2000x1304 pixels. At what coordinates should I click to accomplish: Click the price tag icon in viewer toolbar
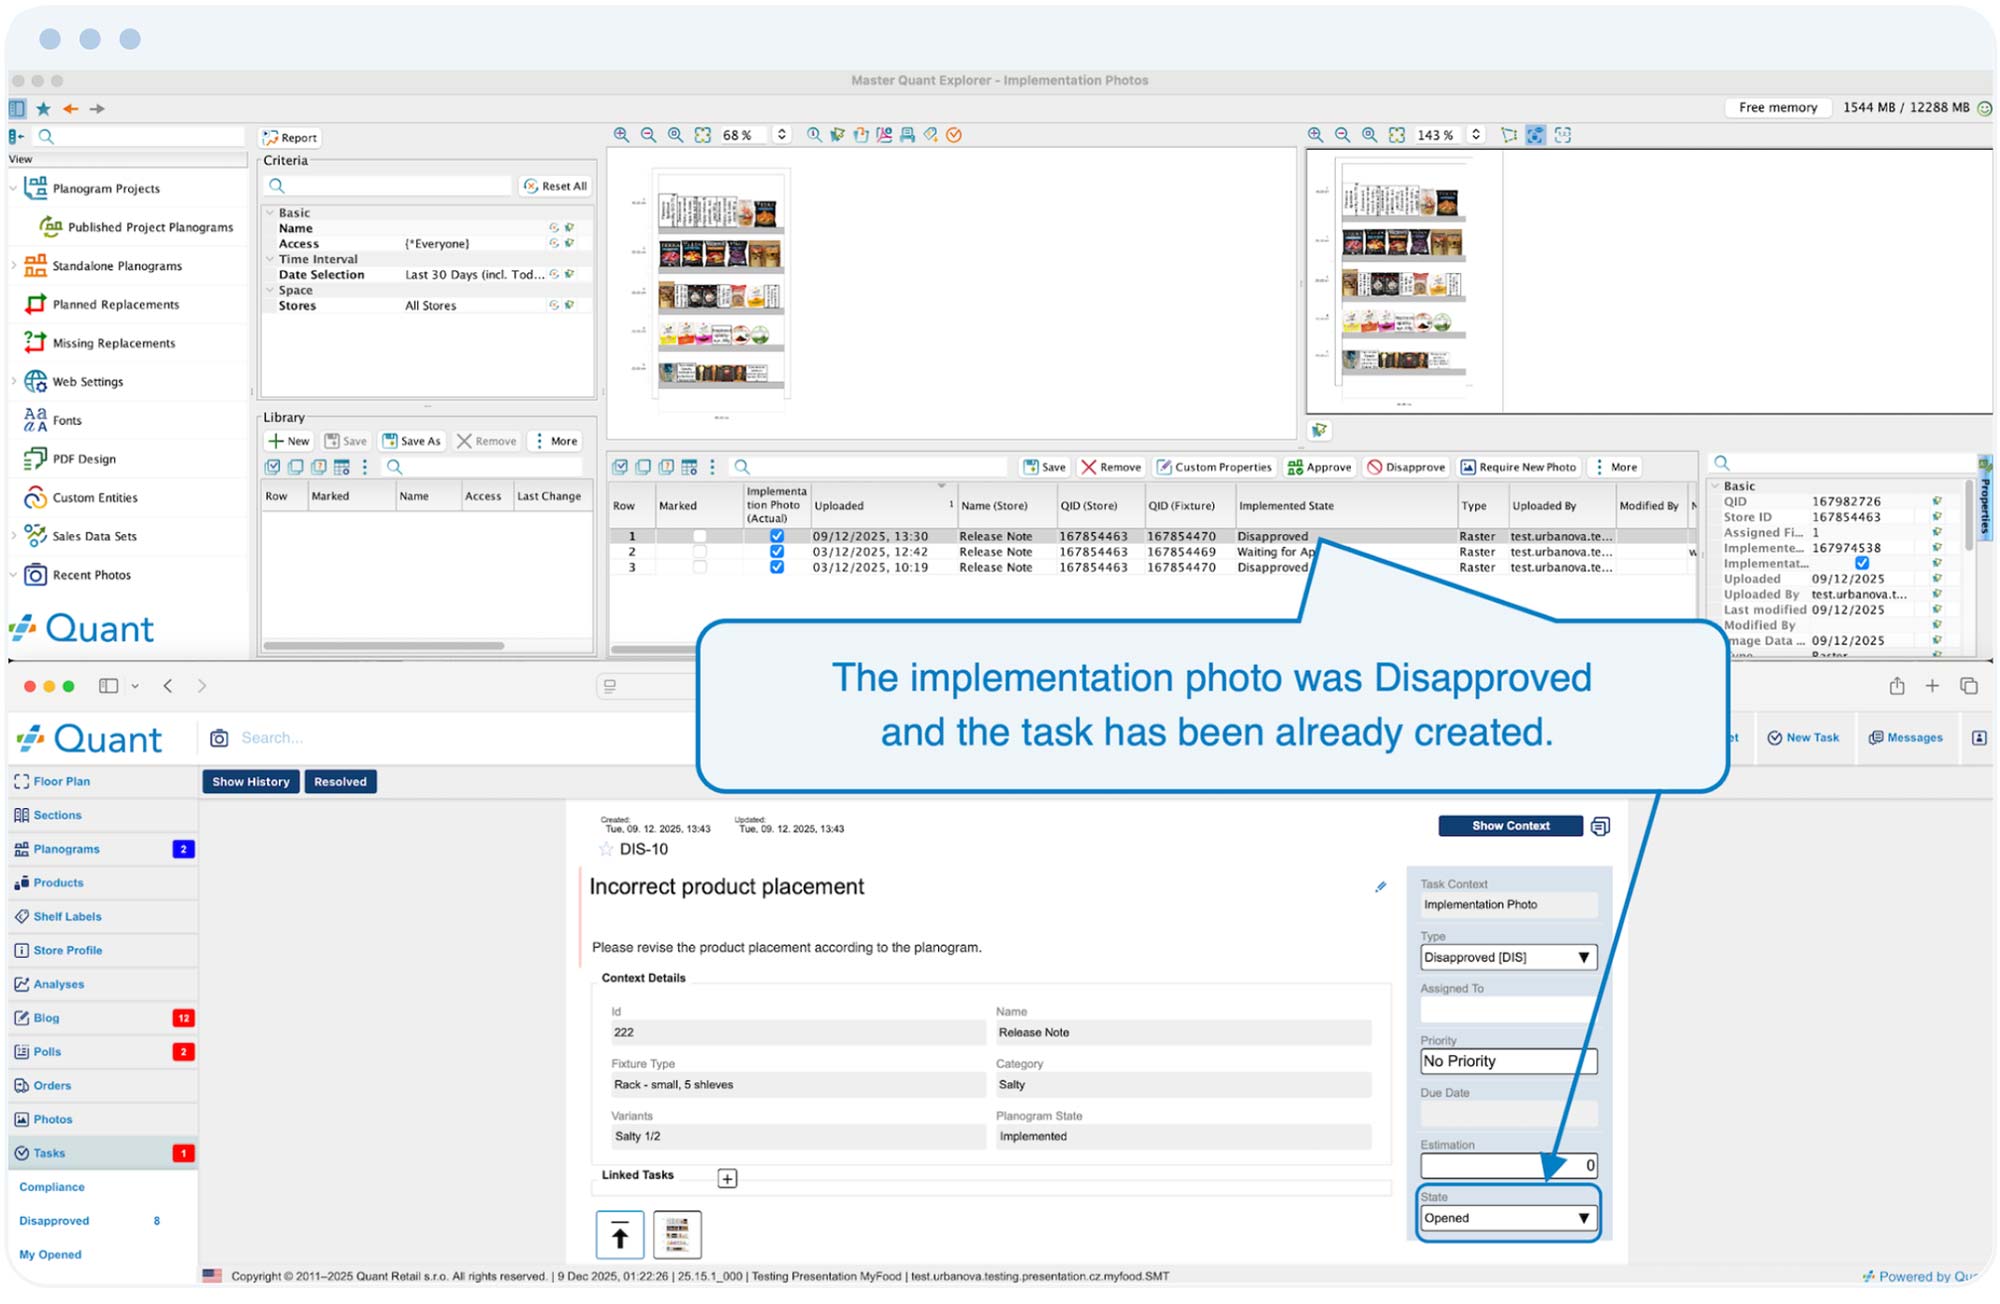pyautogui.click(x=930, y=135)
